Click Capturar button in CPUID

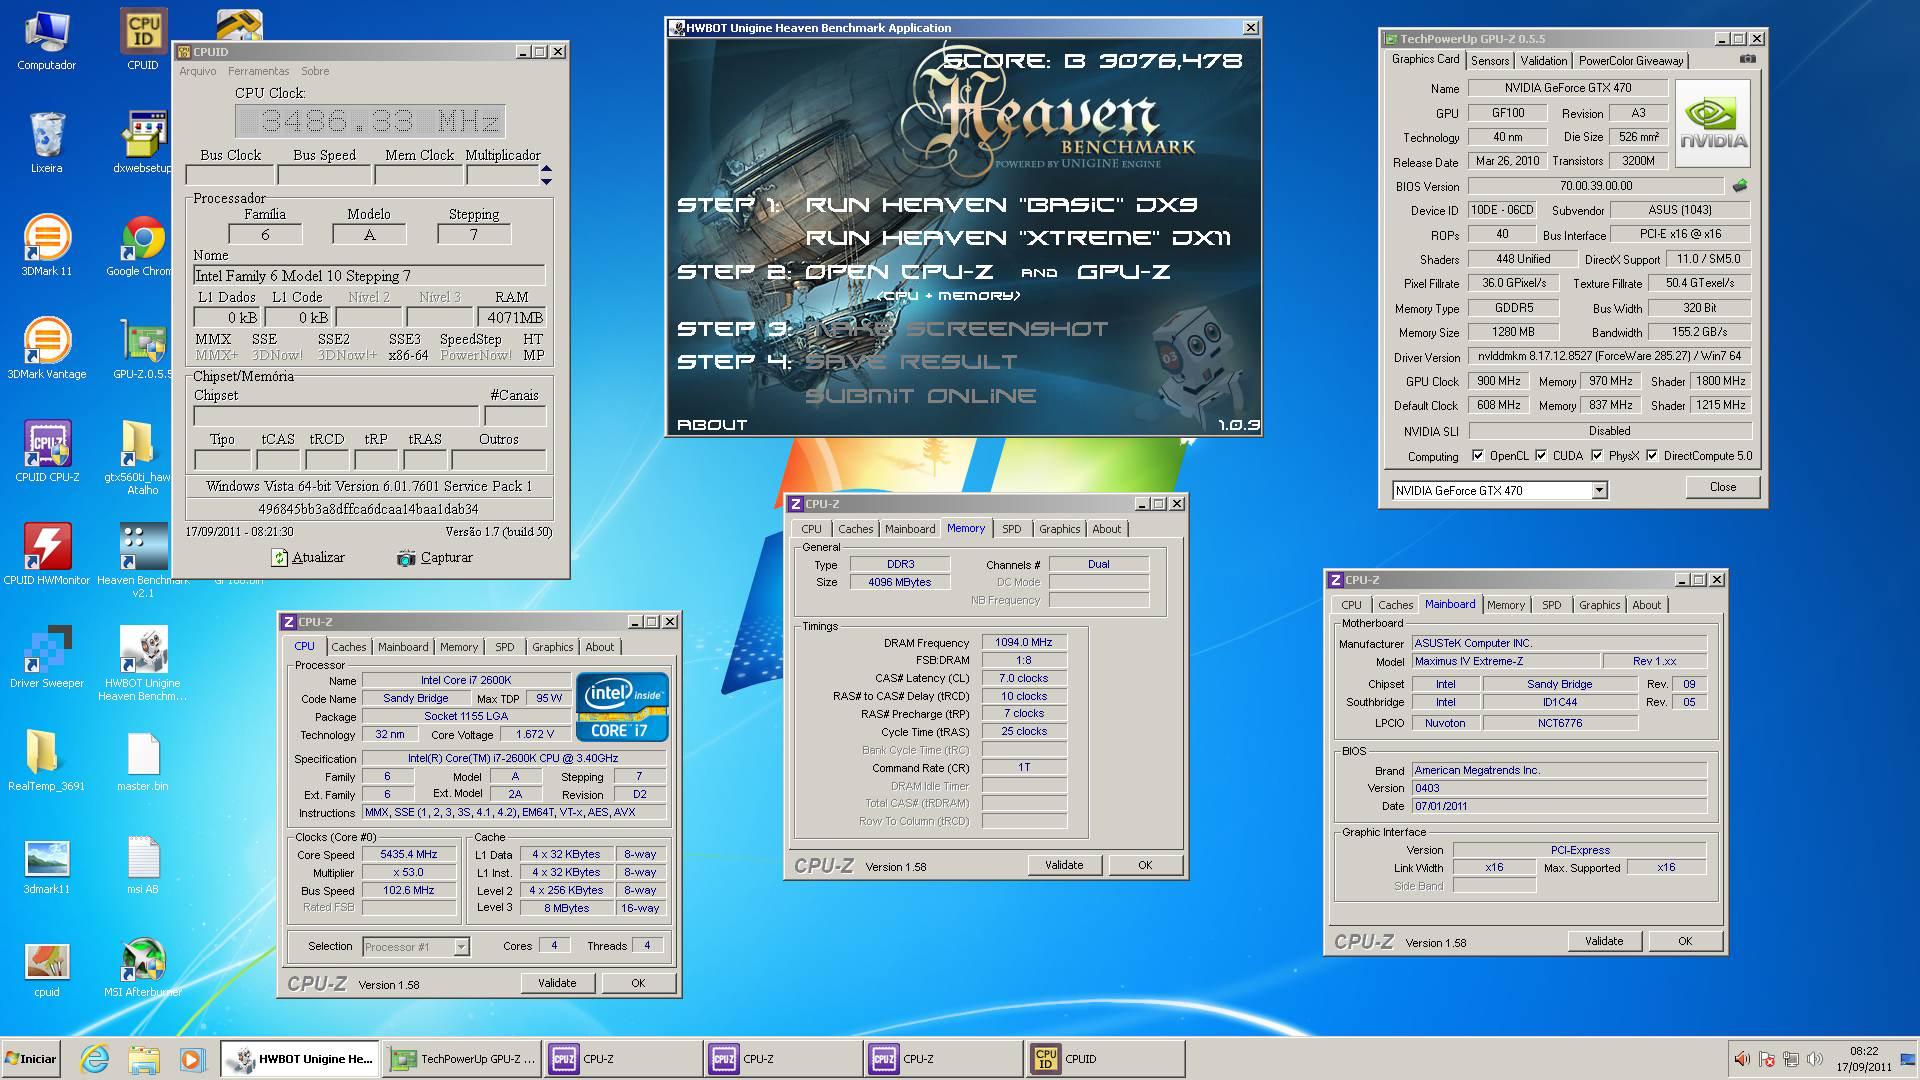tap(435, 557)
